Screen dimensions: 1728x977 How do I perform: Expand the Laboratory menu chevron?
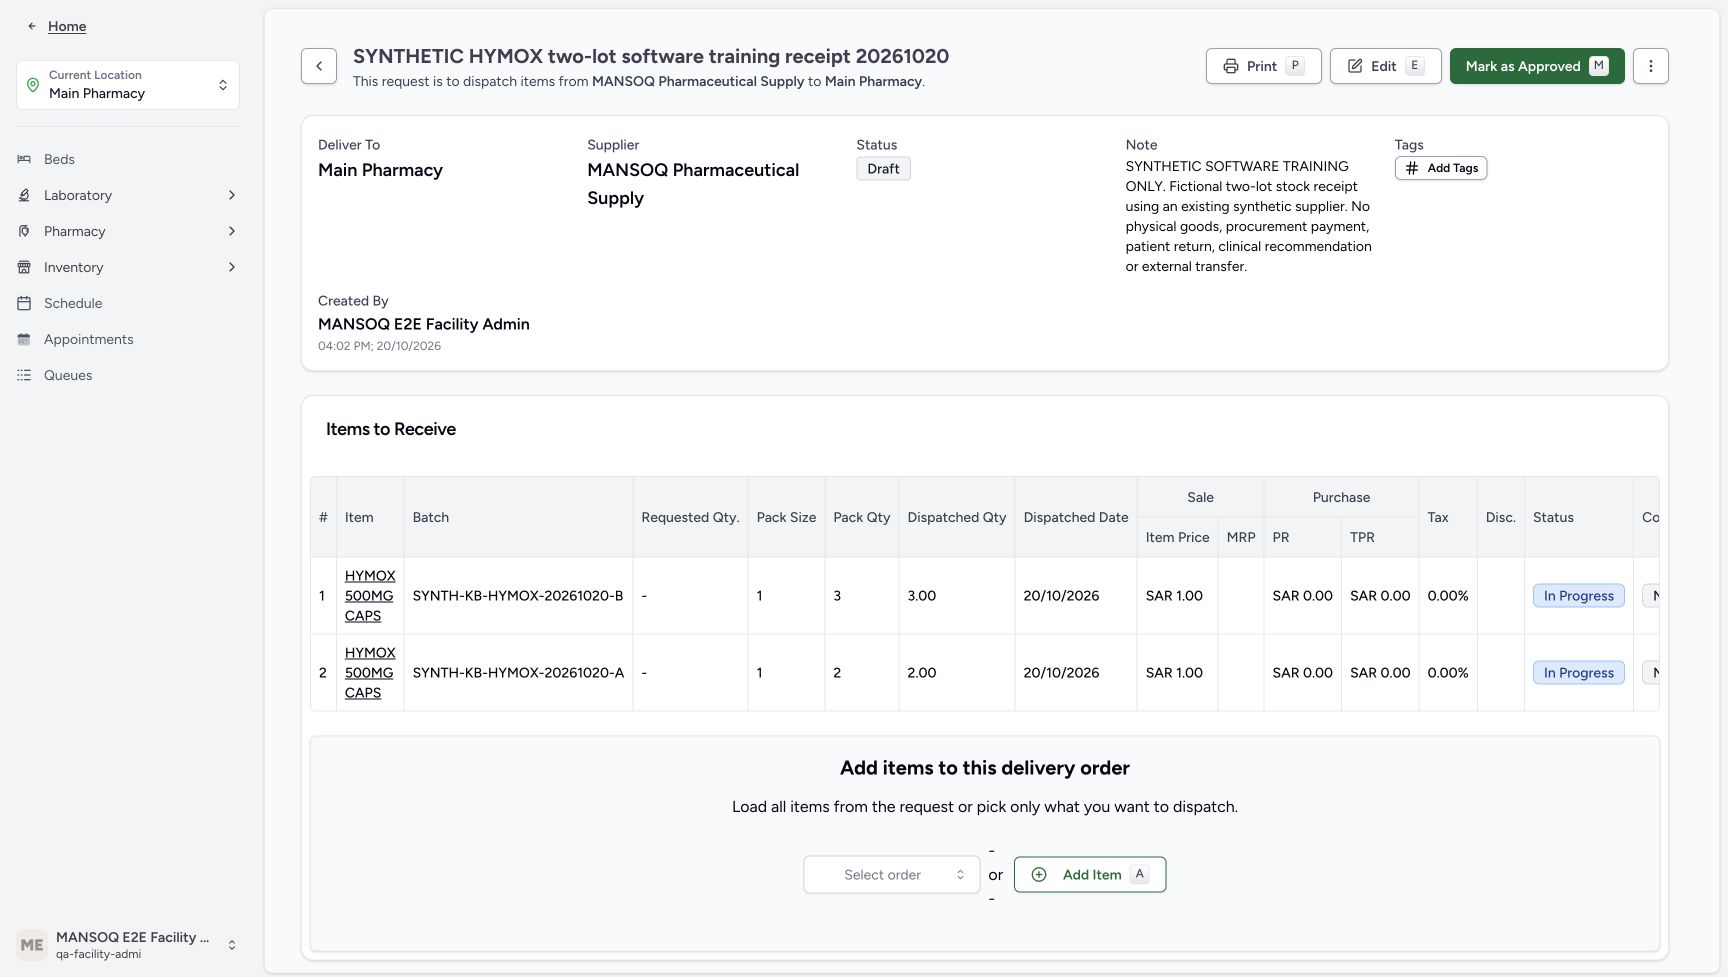[232, 195]
